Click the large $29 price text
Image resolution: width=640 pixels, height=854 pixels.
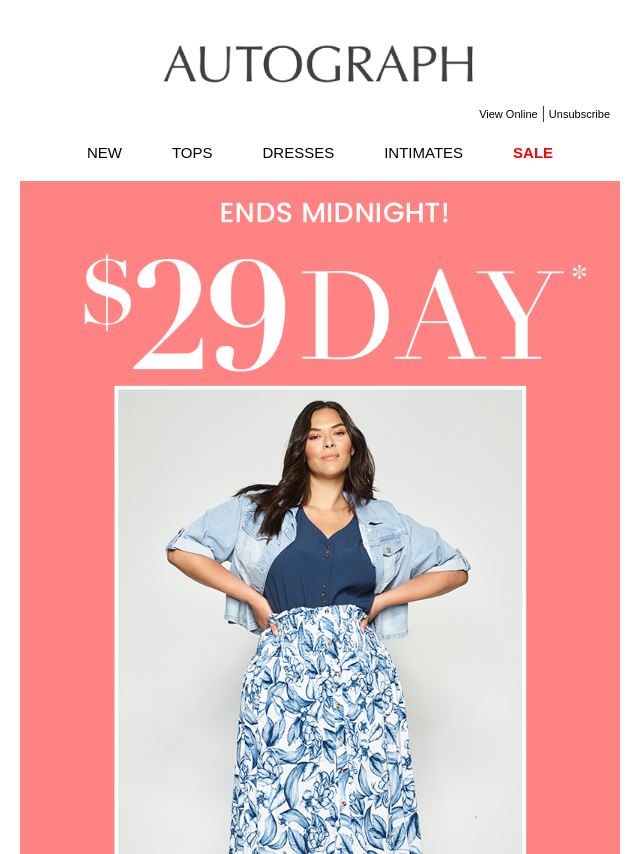(185, 313)
